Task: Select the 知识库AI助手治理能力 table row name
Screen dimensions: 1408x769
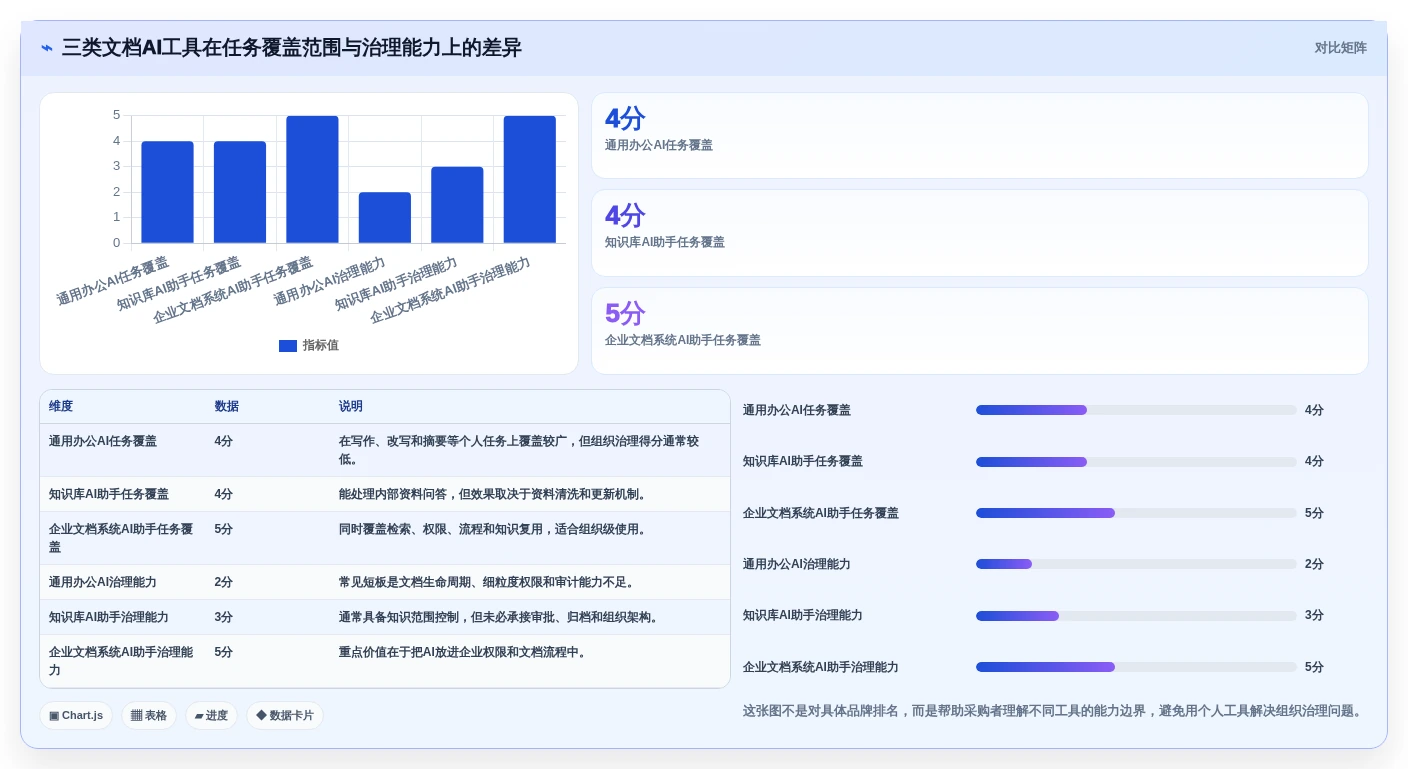Action: coord(109,617)
